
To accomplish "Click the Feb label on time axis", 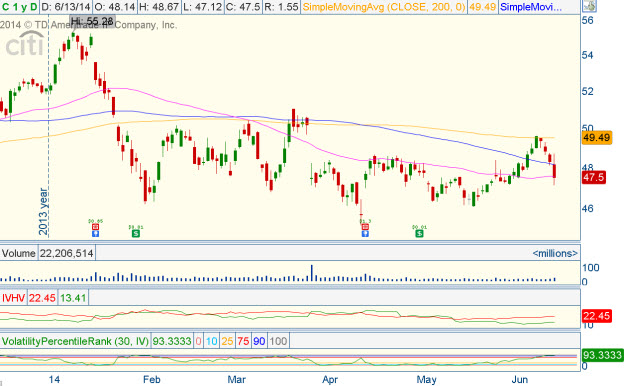I will tap(151, 380).
